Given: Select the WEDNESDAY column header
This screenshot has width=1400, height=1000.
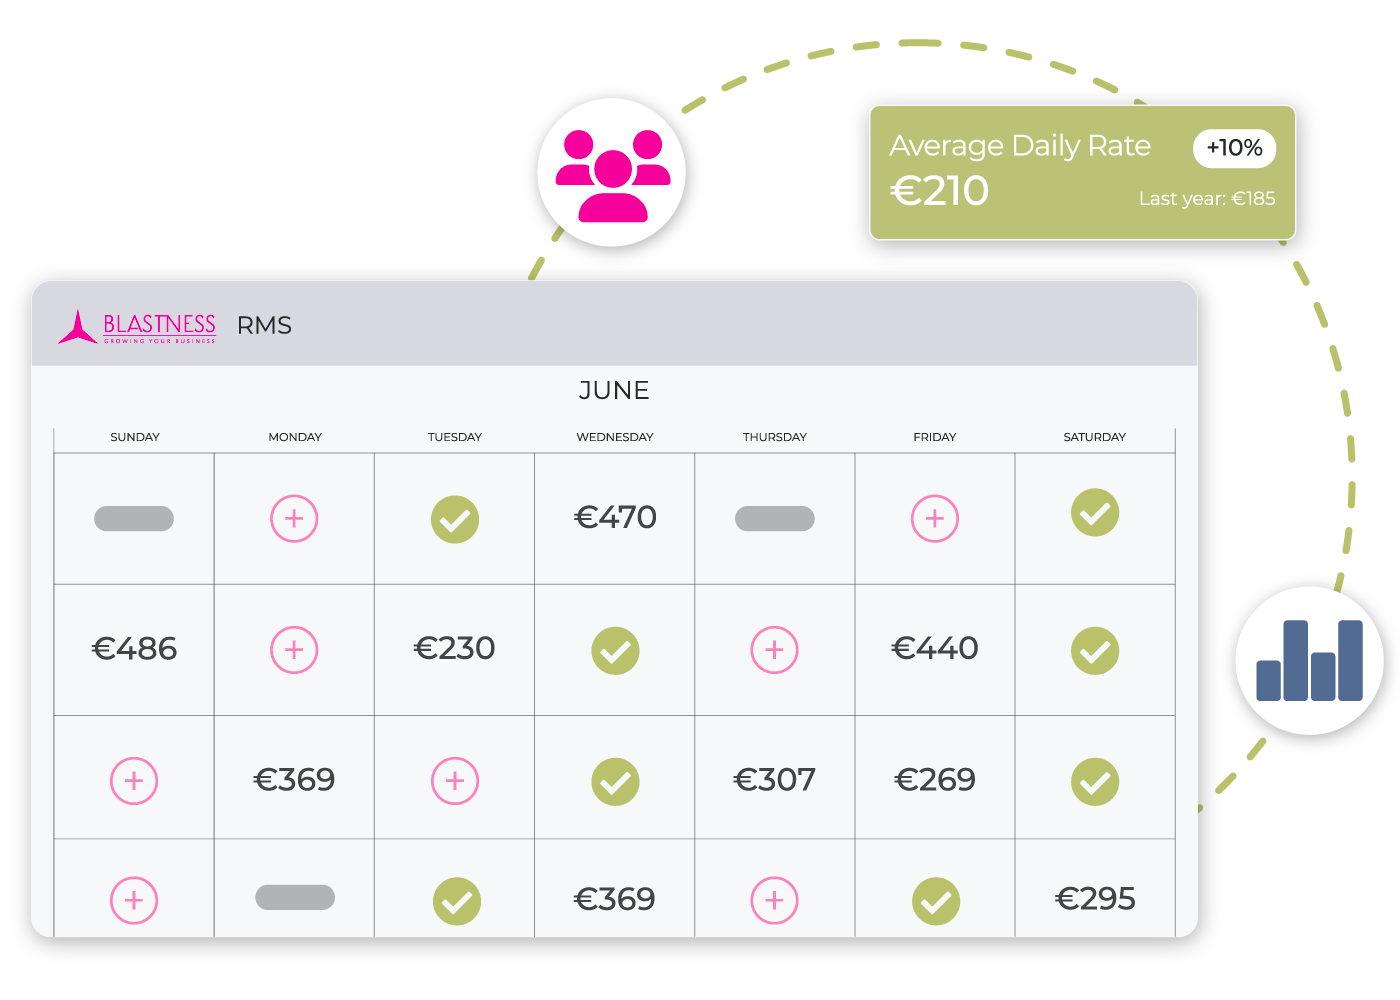Looking at the screenshot, I should click(x=615, y=437).
